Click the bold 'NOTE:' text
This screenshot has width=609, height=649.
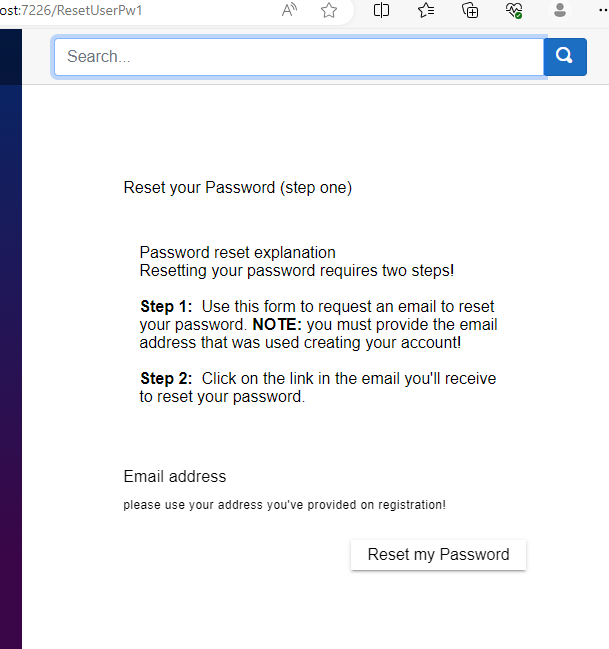pos(277,325)
